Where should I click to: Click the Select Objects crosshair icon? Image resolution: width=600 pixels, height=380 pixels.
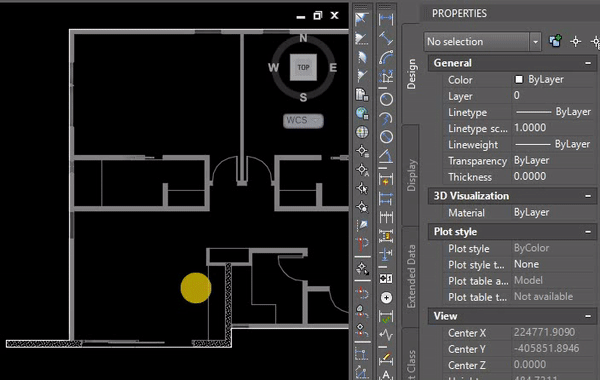[576, 41]
